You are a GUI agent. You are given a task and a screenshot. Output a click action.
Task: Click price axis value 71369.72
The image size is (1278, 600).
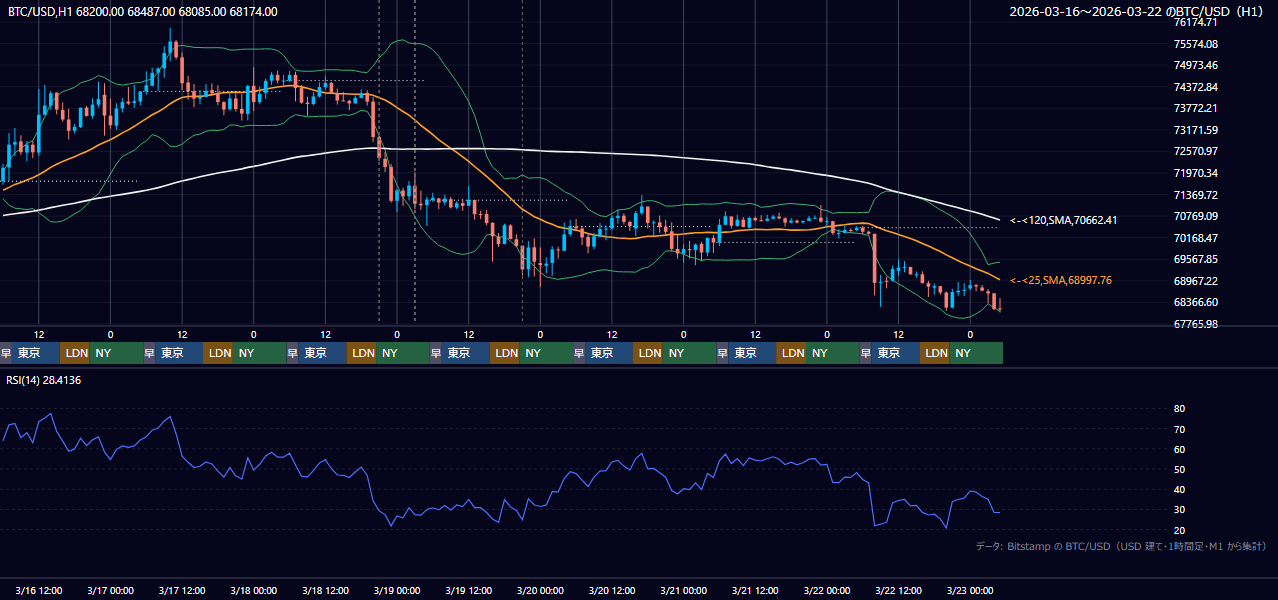(1195, 195)
